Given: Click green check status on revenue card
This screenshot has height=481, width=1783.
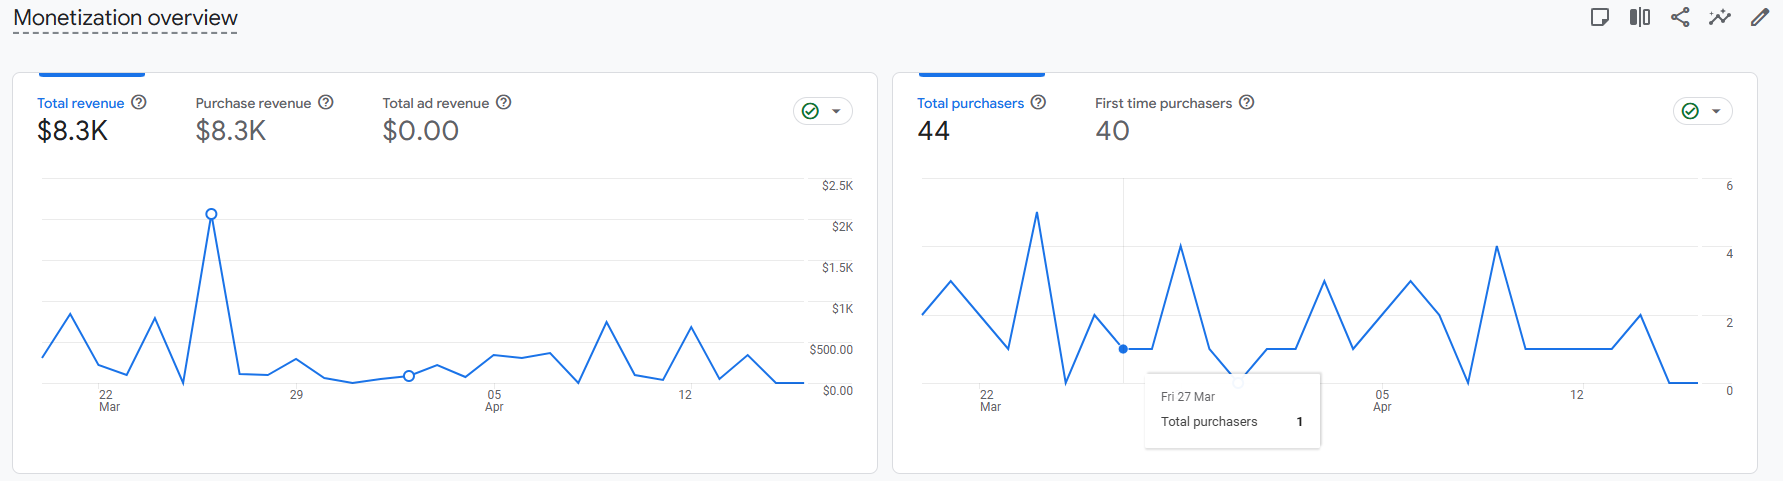Looking at the screenshot, I should tap(811, 111).
